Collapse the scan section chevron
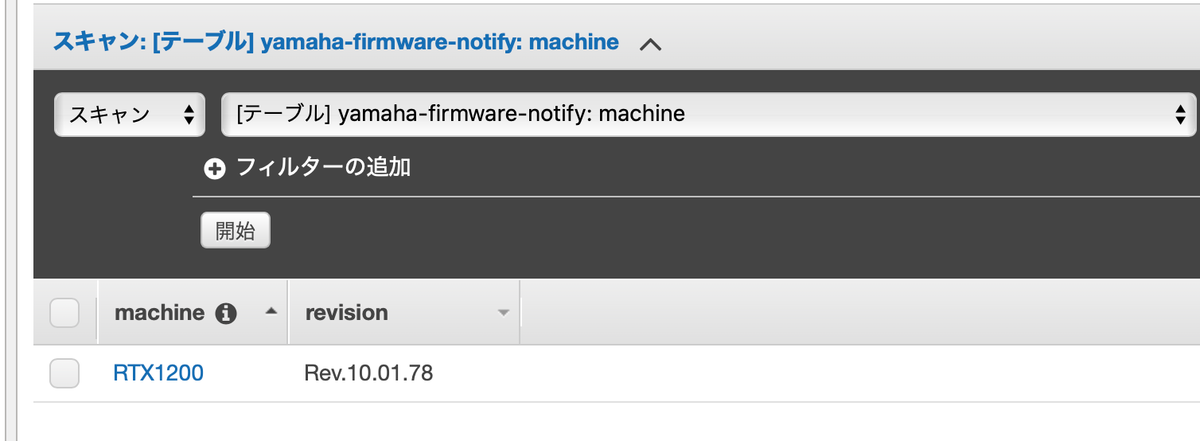The image size is (1200, 441). coord(650,44)
